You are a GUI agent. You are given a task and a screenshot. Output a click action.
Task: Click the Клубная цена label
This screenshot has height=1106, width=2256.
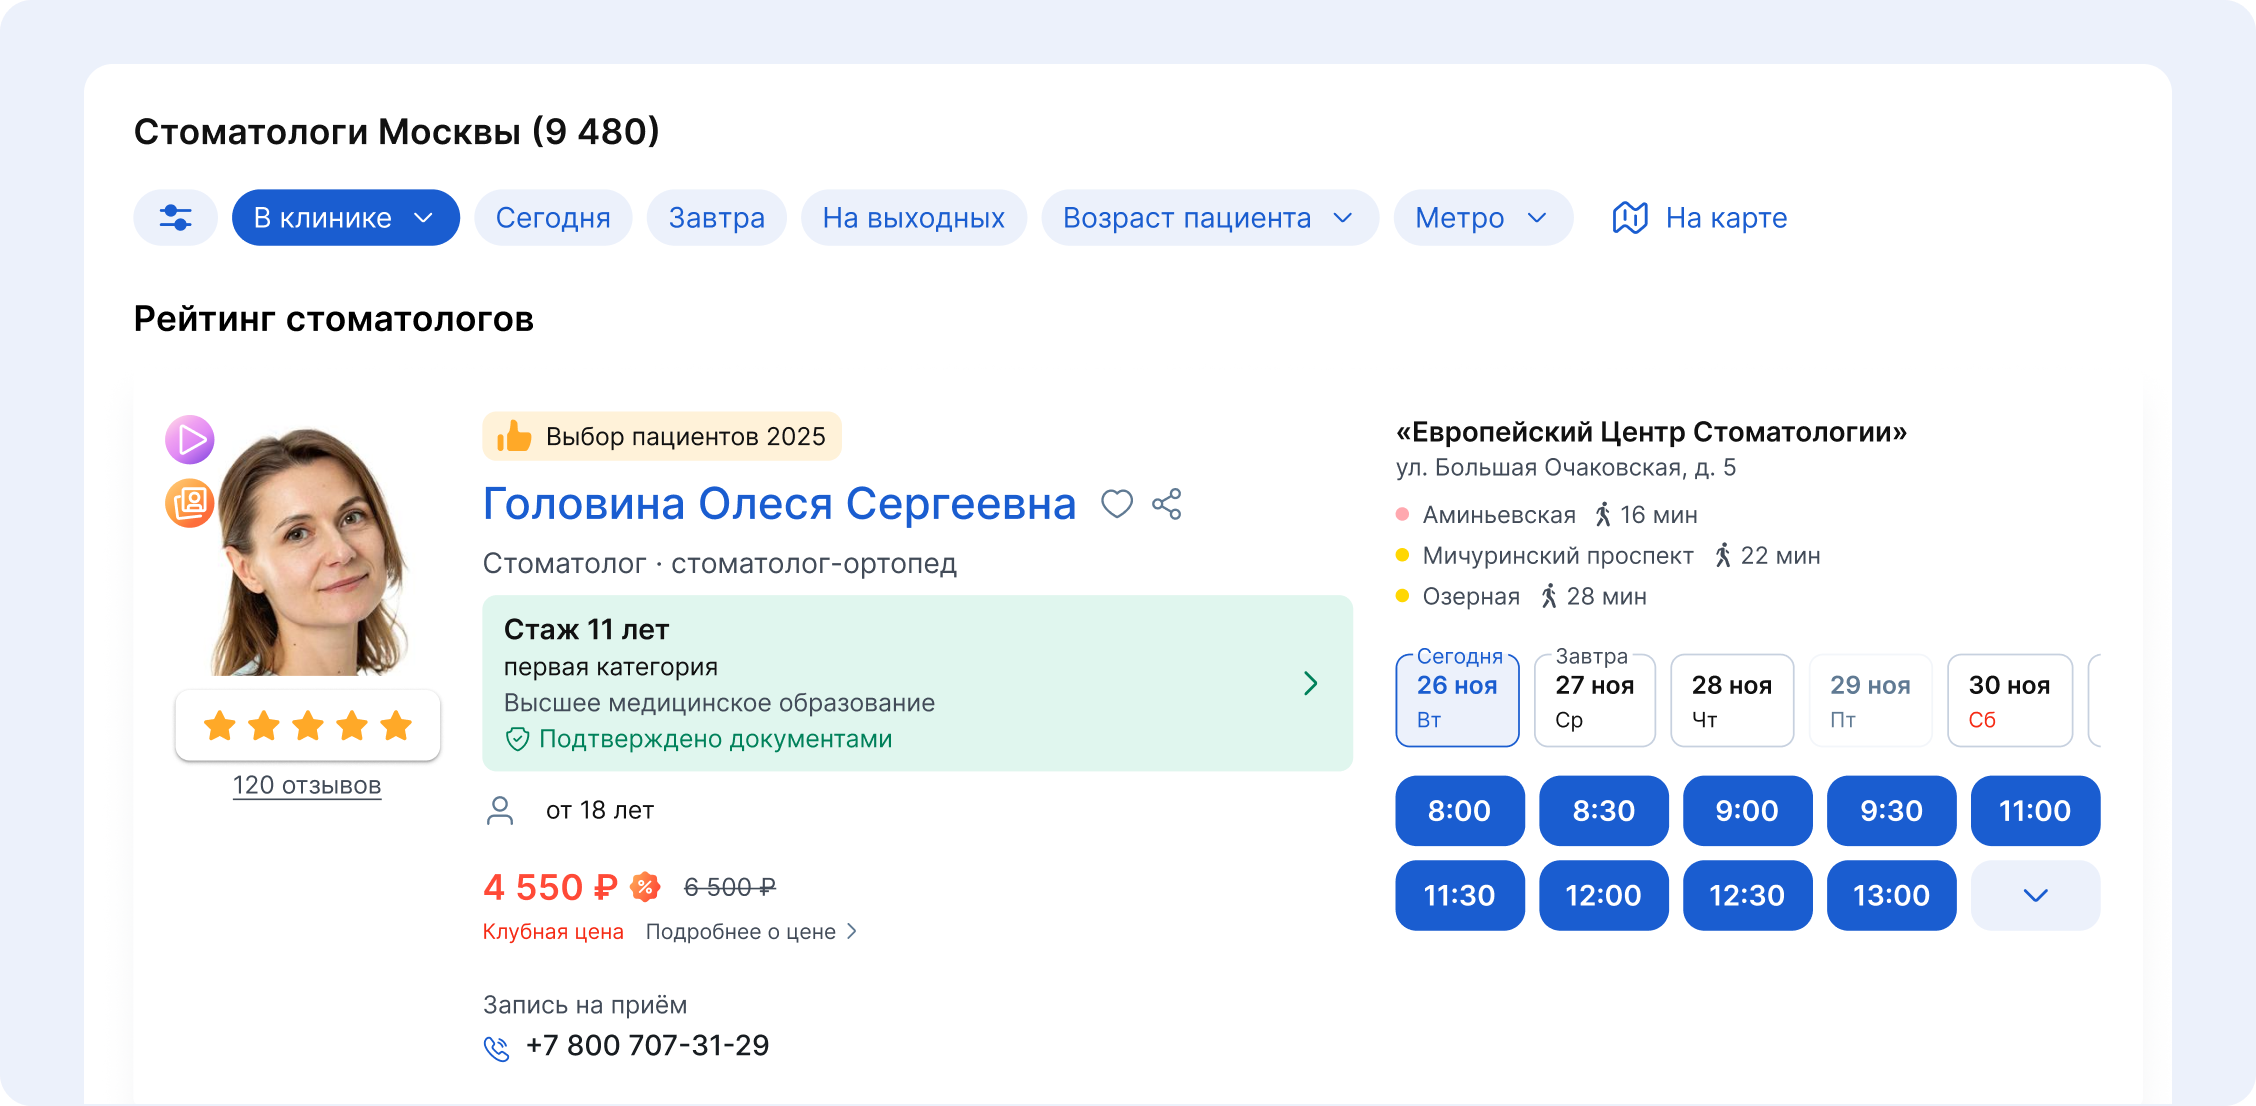click(x=553, y=932)
